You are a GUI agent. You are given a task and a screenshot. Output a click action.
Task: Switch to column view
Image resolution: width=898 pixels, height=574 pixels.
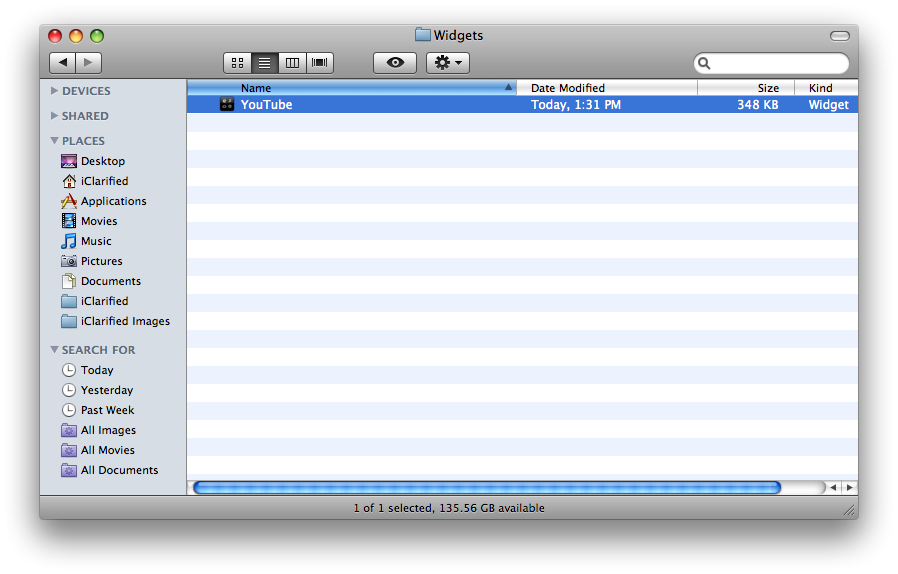292,62
